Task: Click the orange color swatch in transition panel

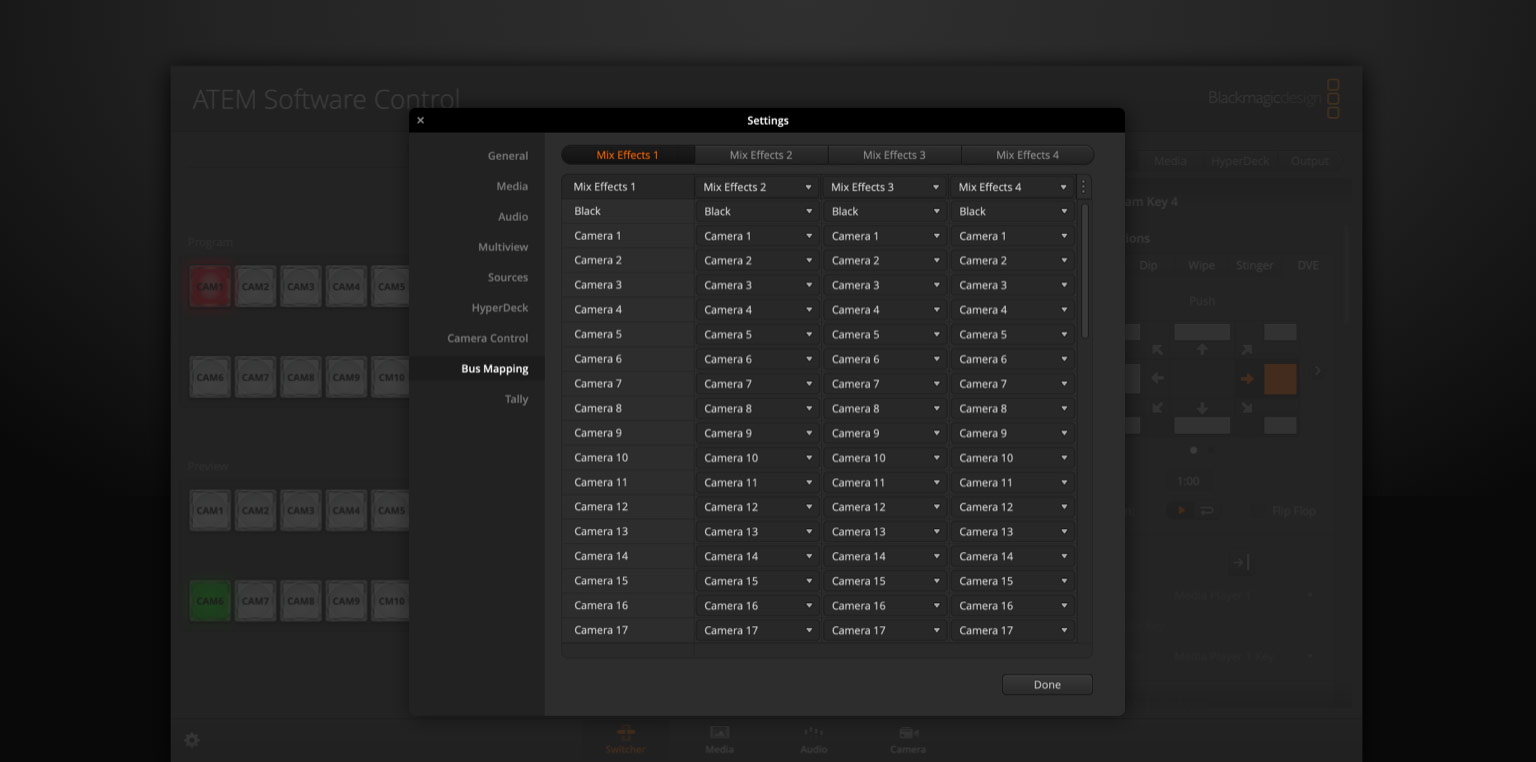Action: coord(1280,379)
